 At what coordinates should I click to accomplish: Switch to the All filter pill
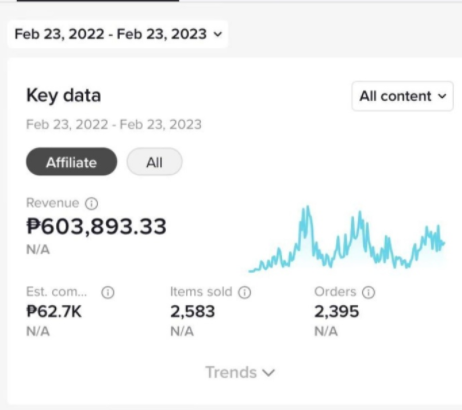(x=154, y=162)
